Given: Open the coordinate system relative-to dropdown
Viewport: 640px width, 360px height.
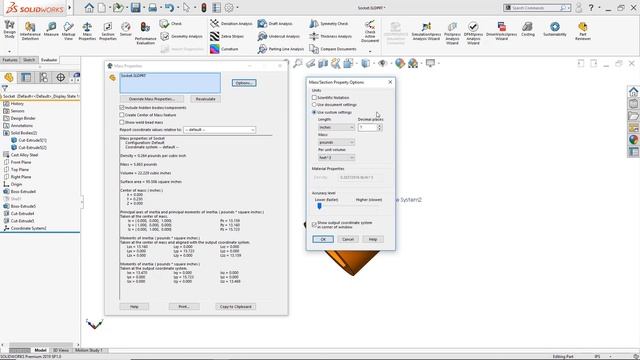Looking at the screenshot, I should click(x=220, y=129).
